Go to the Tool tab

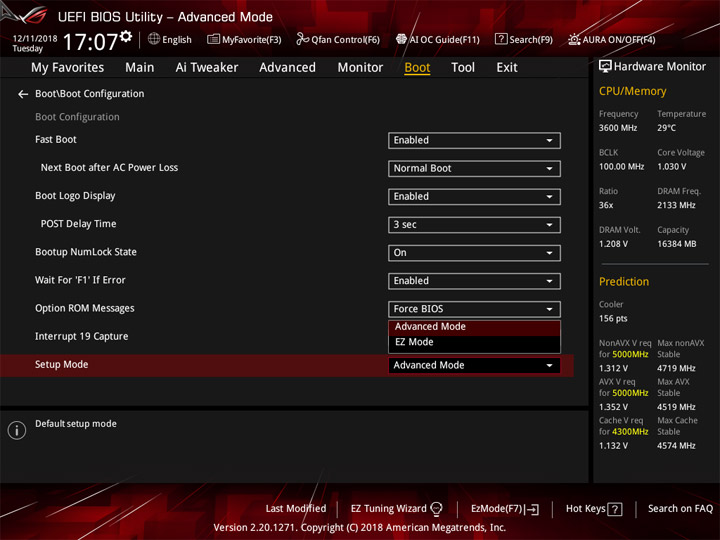463,68
